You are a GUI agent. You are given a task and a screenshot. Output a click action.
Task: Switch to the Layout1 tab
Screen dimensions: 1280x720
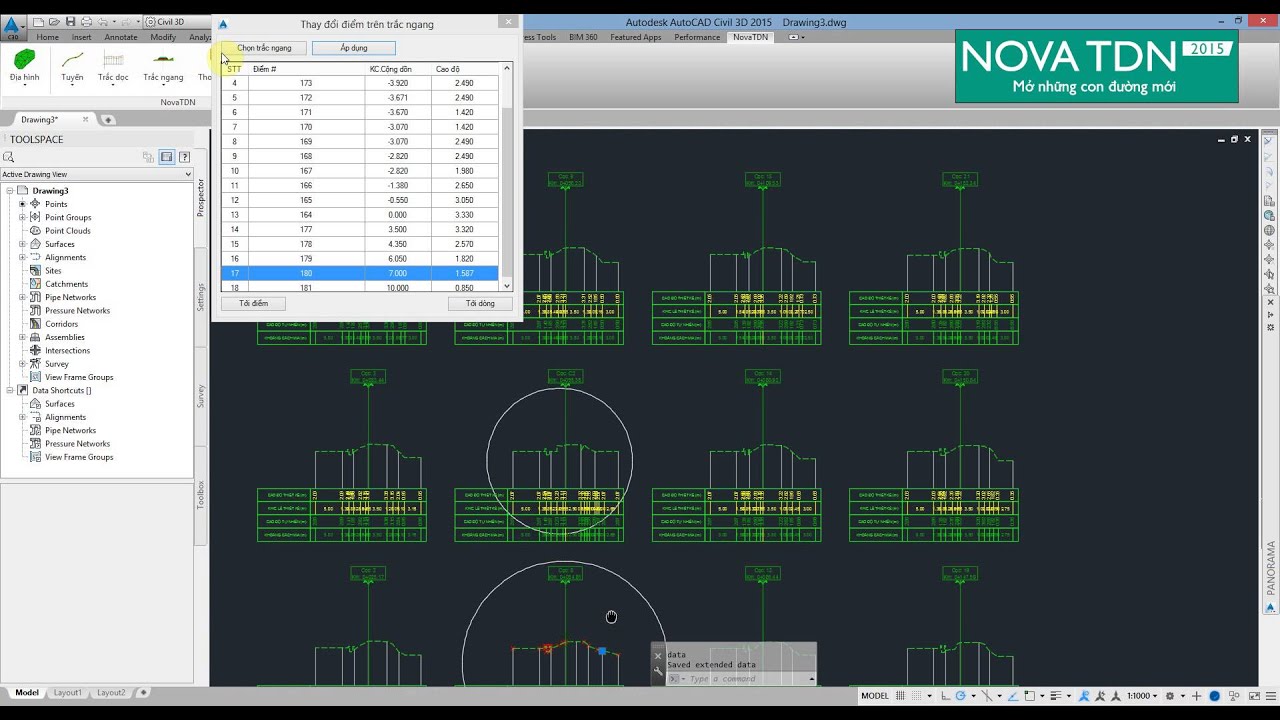tap(68, 692)
